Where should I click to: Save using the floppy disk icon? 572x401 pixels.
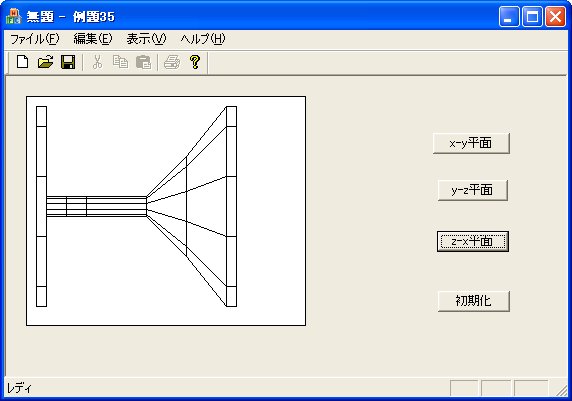click(x=68, y=62)
